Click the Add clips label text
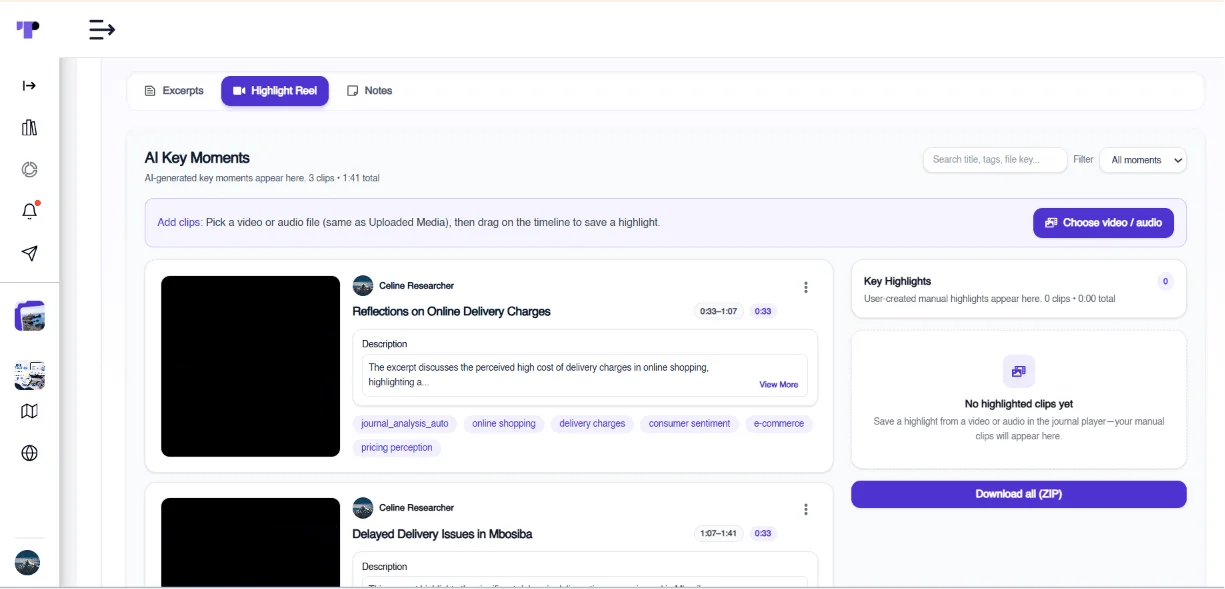Image resolution: width=1225 pixels, height=589 pixels. point(179,223)
